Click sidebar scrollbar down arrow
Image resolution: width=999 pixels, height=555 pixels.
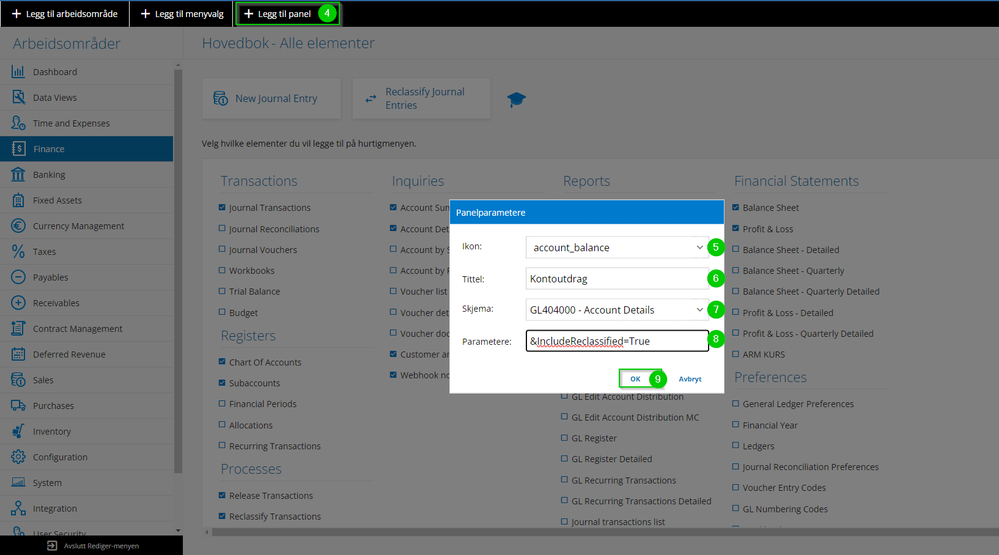point(178,530)
